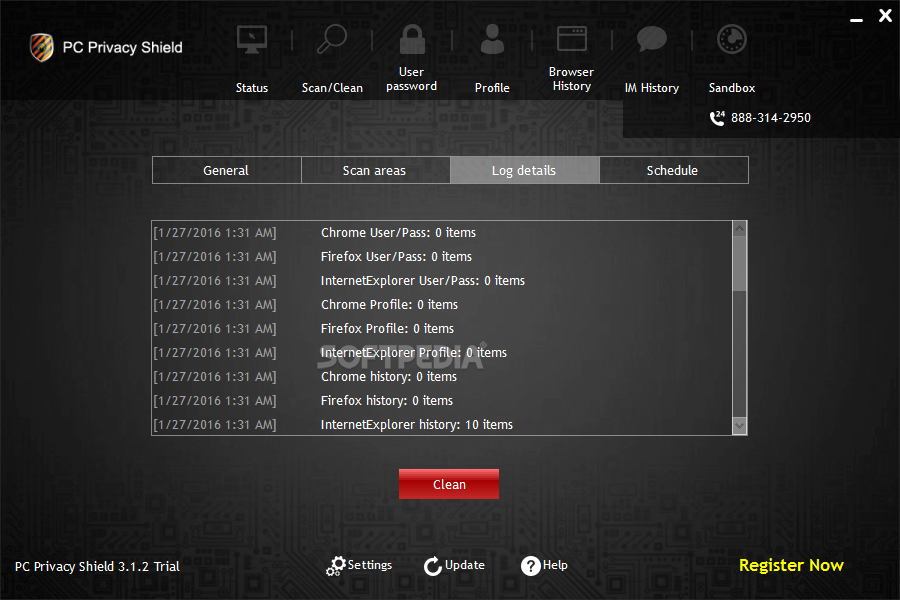The width and height of the screenshot is (900, 600).
Task: Click the phone support icon
Action: point(717,118)
